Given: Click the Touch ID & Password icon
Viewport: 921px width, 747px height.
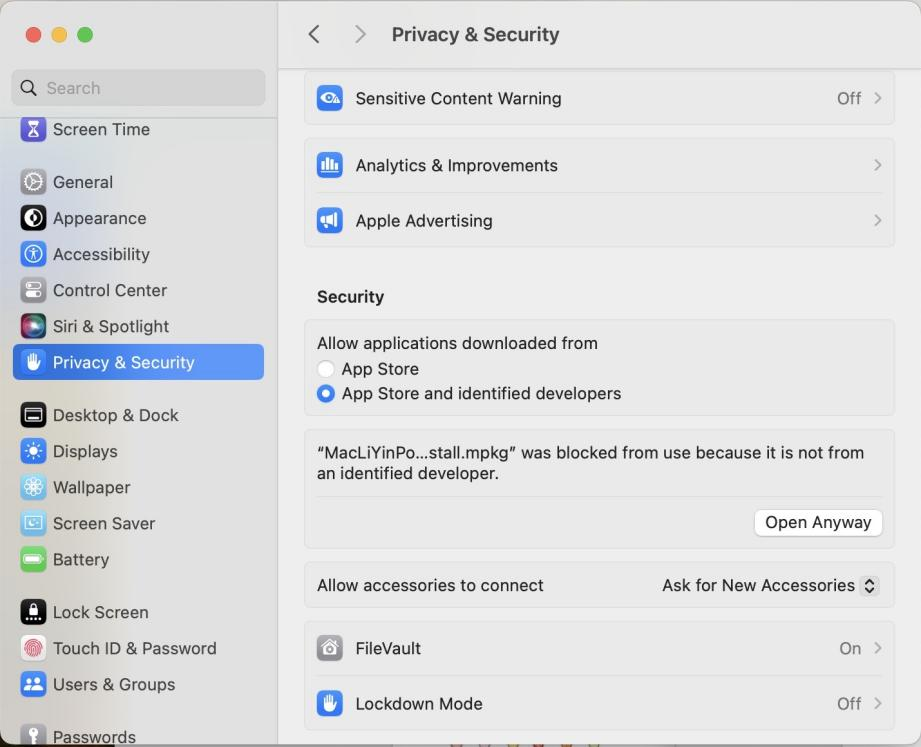Looking at the screenshot, I should pos(31,648).
